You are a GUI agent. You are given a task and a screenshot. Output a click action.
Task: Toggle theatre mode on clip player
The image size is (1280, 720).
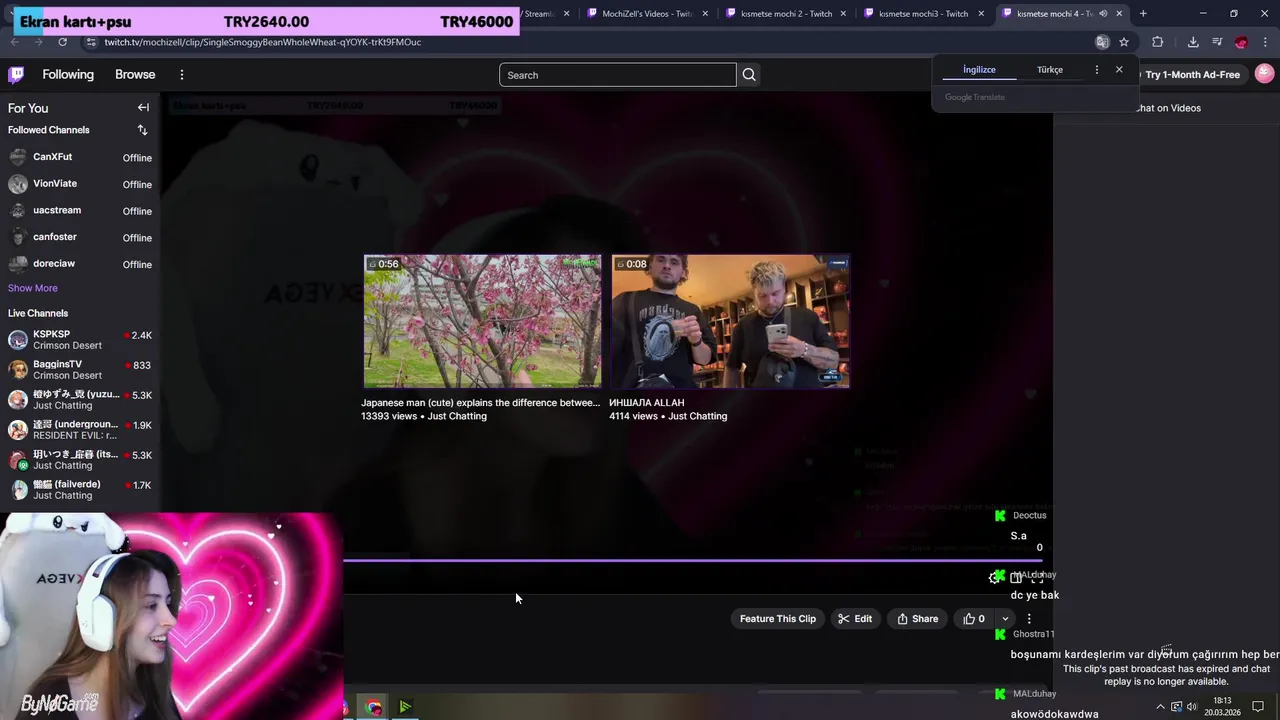pyautogui.click(x=1016, y=578)
